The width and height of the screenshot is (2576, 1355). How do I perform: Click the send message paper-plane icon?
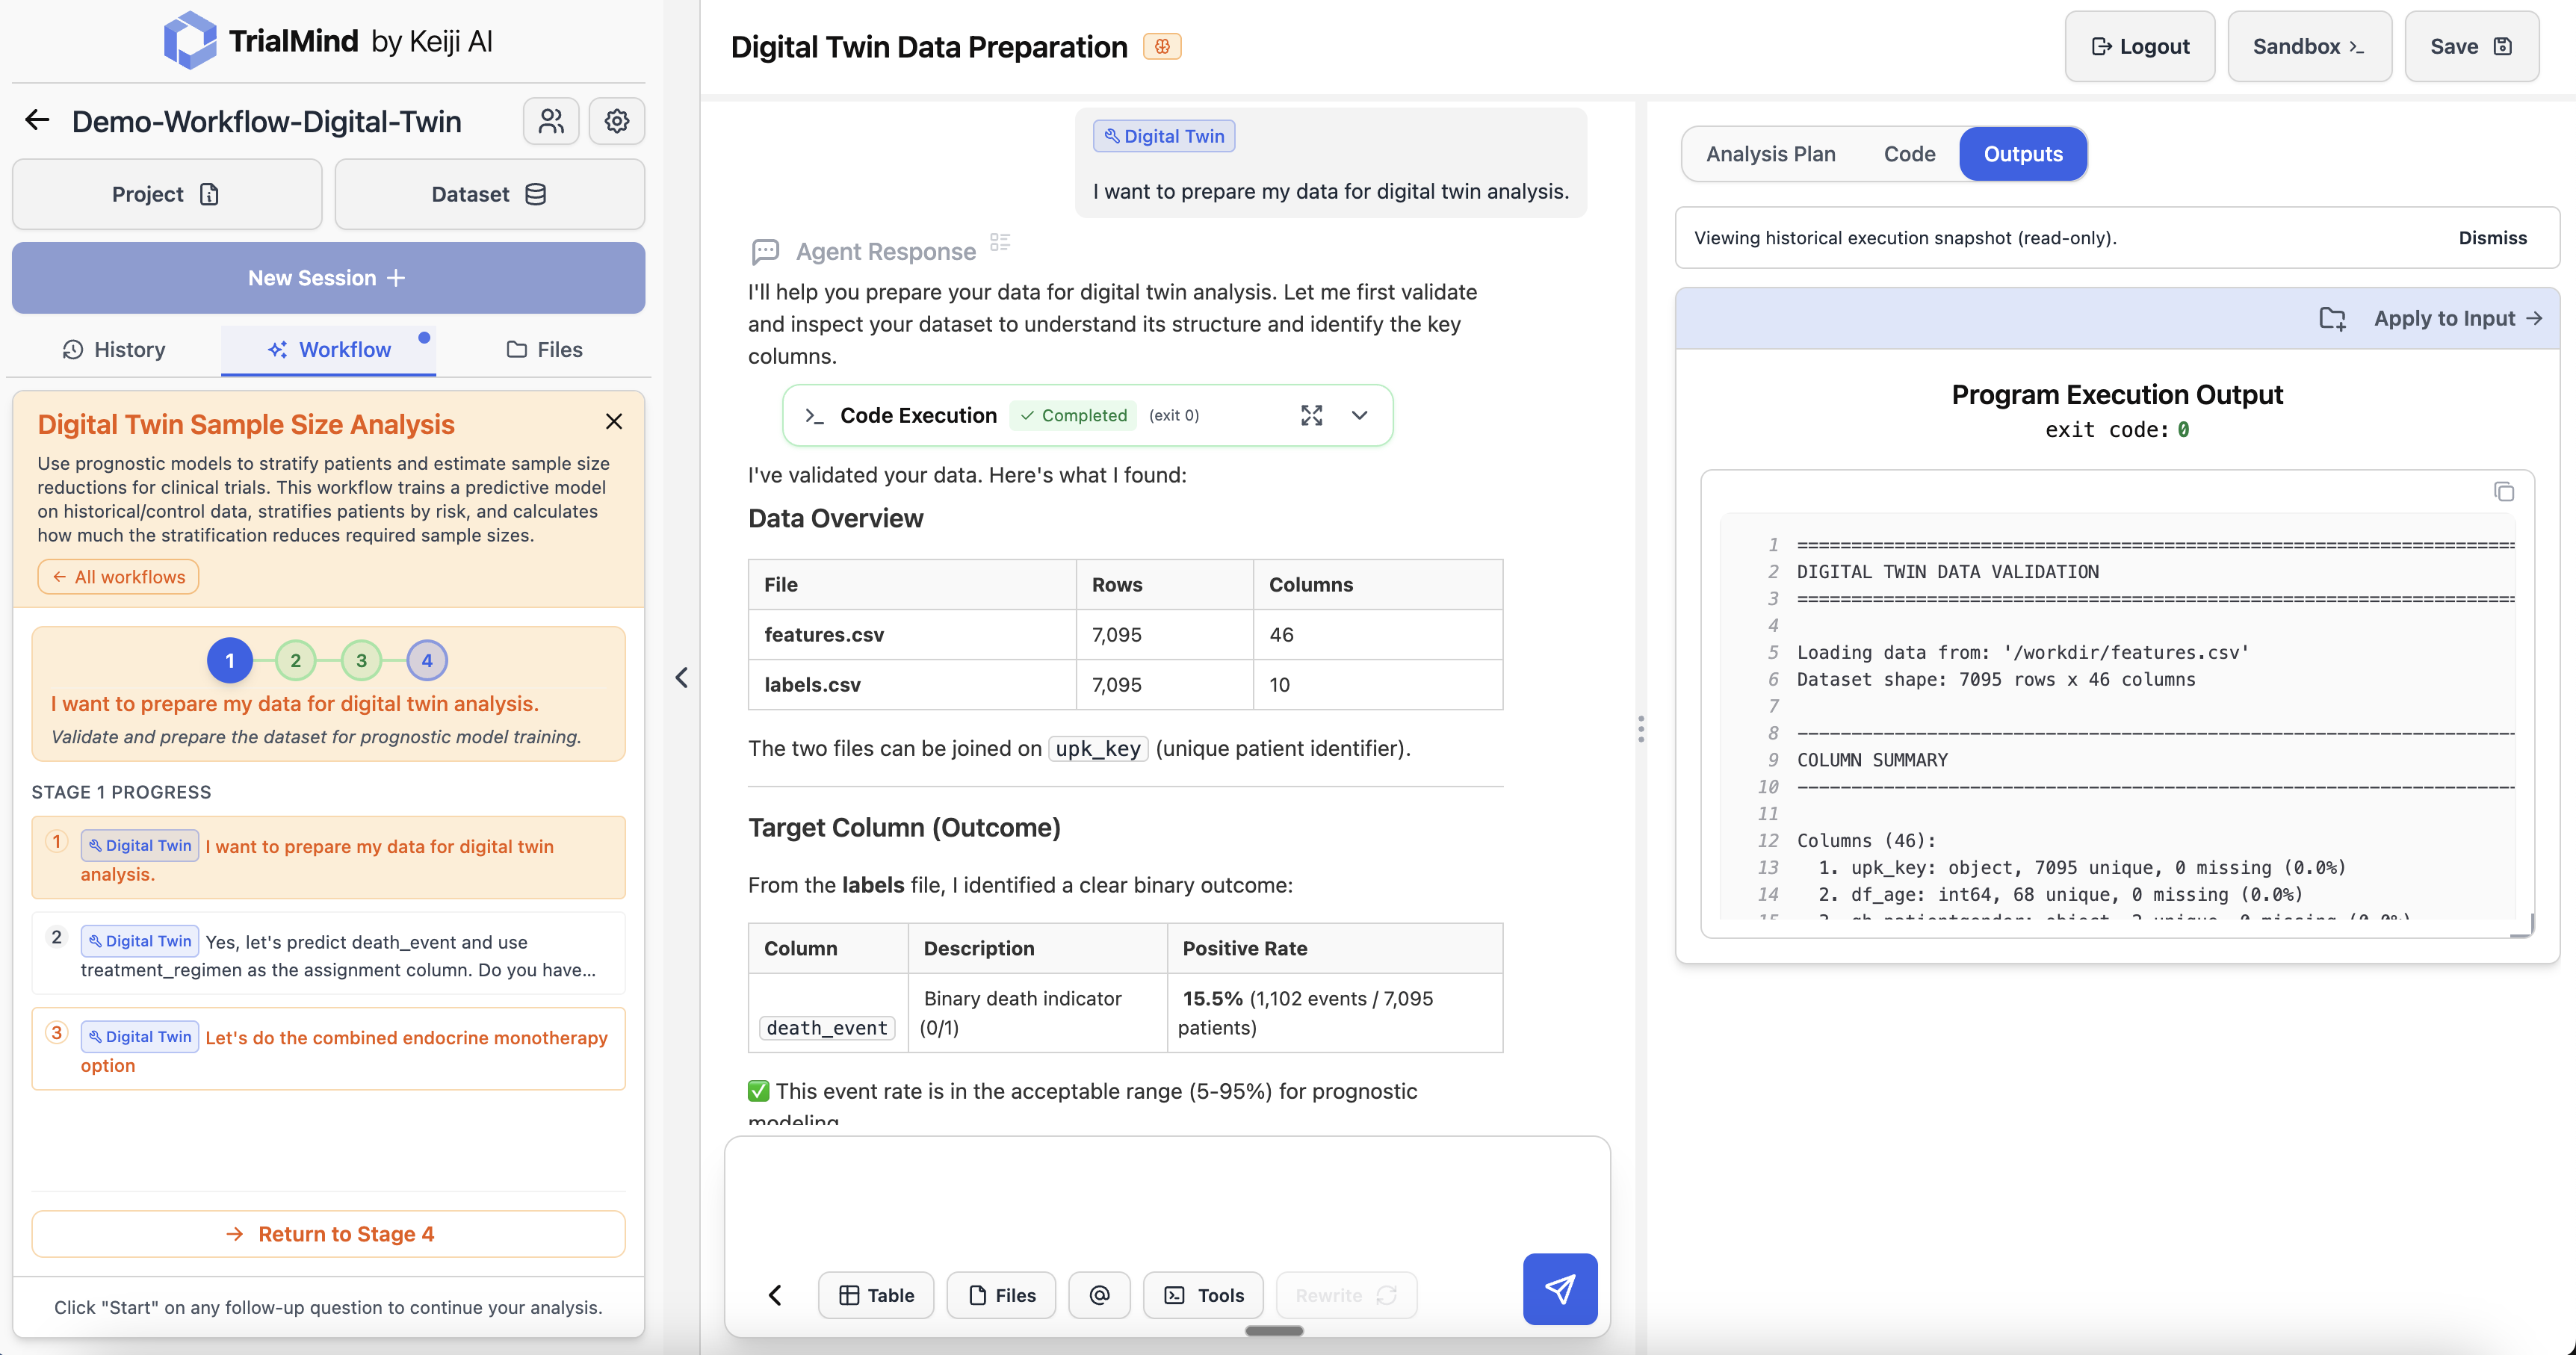pos(1559,1288)
